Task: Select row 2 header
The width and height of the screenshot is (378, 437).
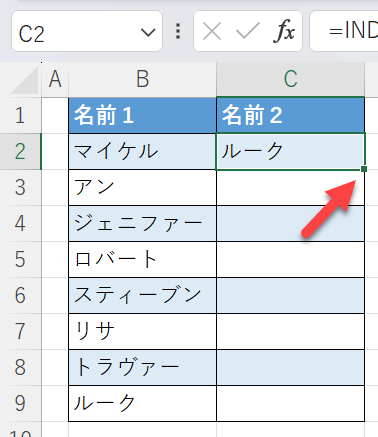Action: [x=20, y=152]
